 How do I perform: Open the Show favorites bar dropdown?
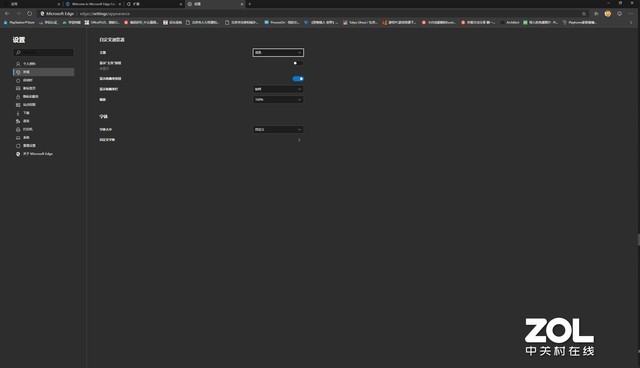coord(278,89)
